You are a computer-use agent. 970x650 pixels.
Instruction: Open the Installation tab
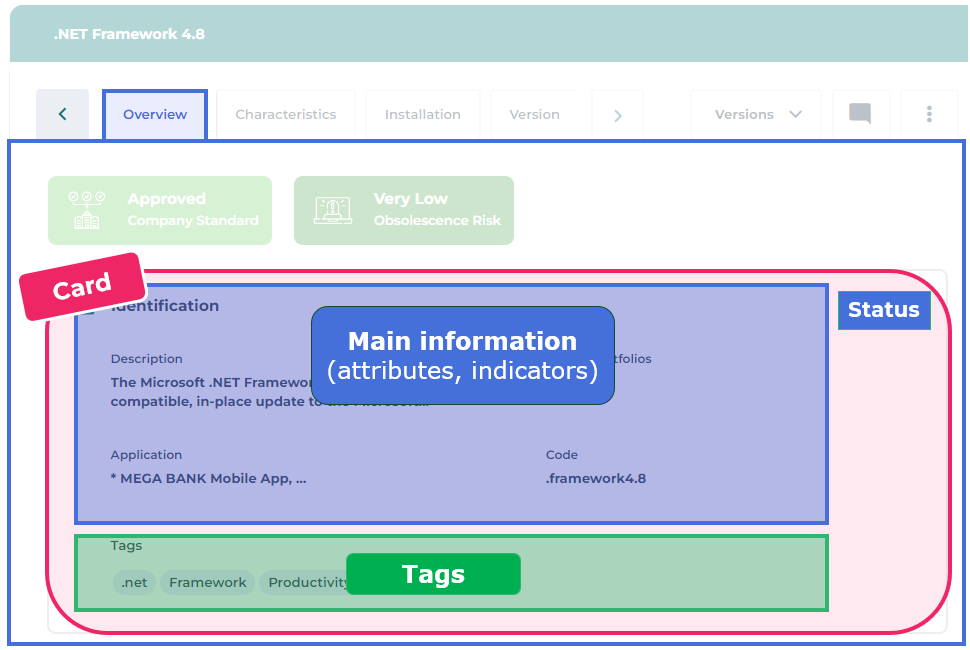point(422,114)
